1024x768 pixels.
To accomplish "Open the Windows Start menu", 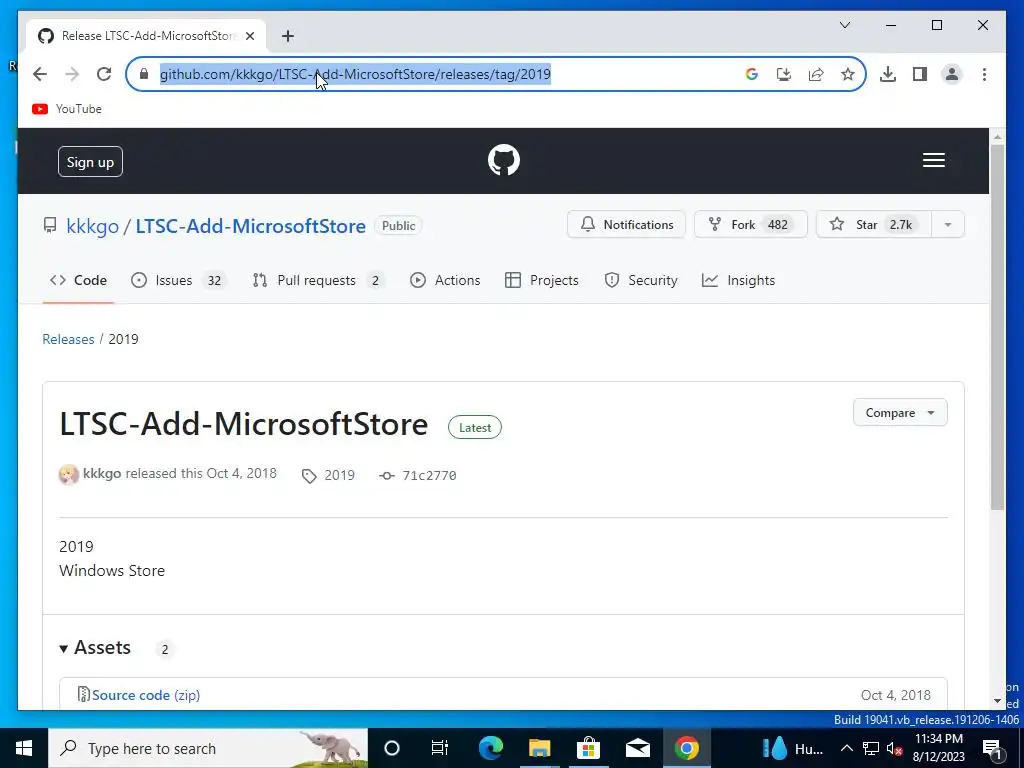I will pos(24,748).
